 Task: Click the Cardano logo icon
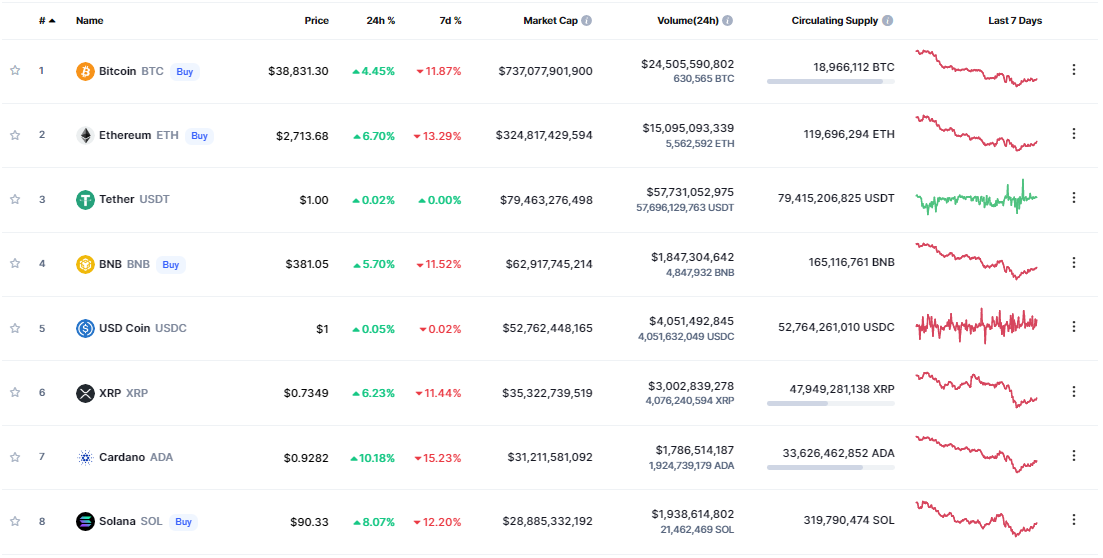click(85, 457)
